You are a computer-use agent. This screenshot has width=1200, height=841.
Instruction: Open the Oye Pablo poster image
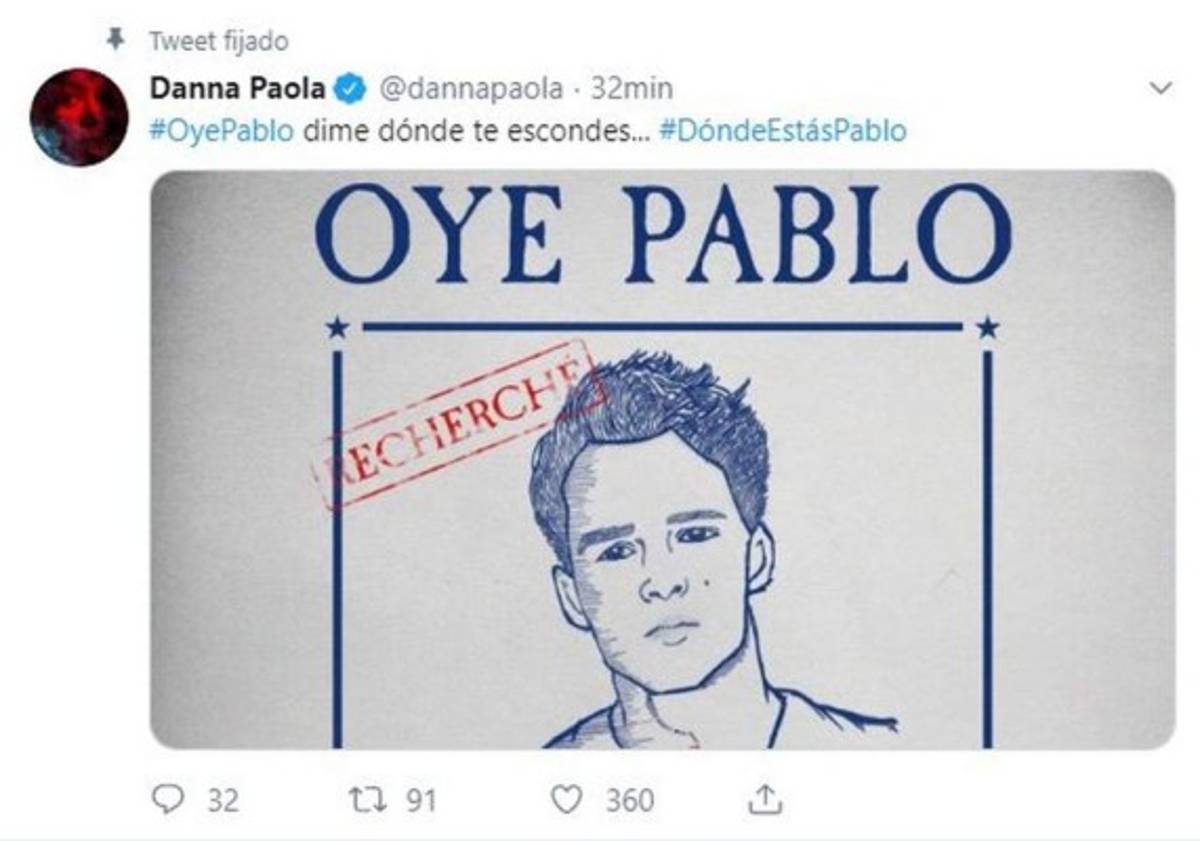pyautogui.click(x=662, y=459)
